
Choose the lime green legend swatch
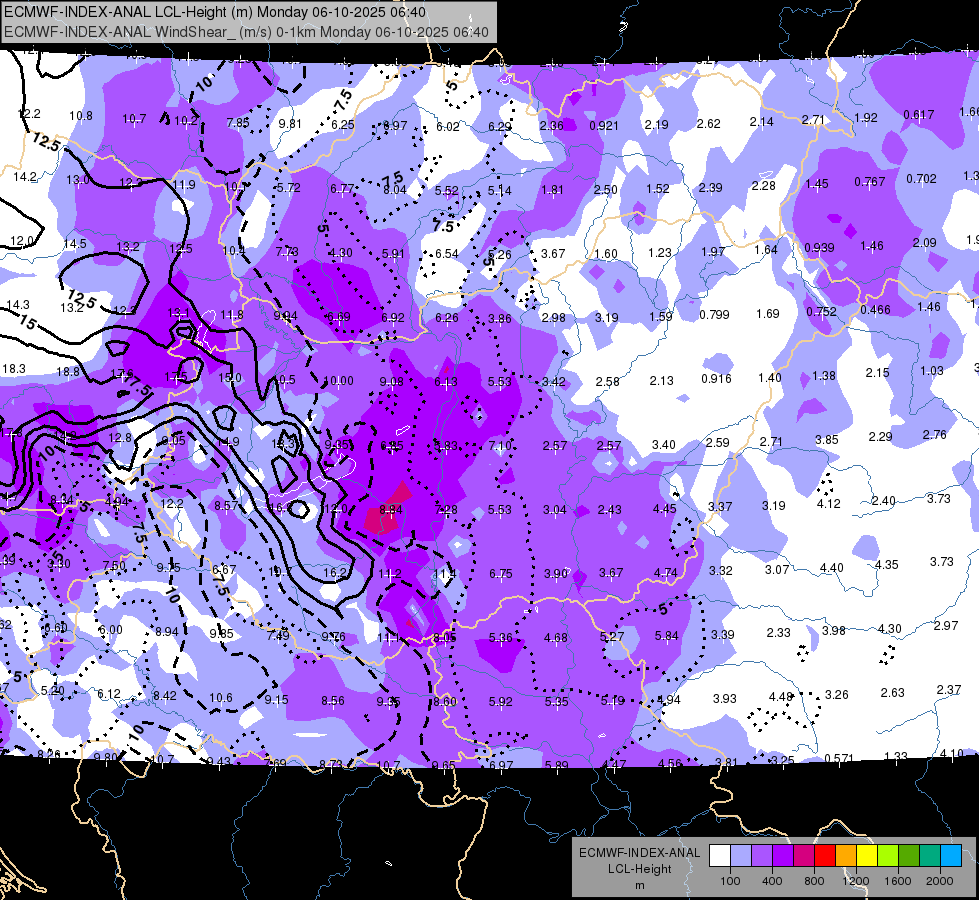coord(888,856)
